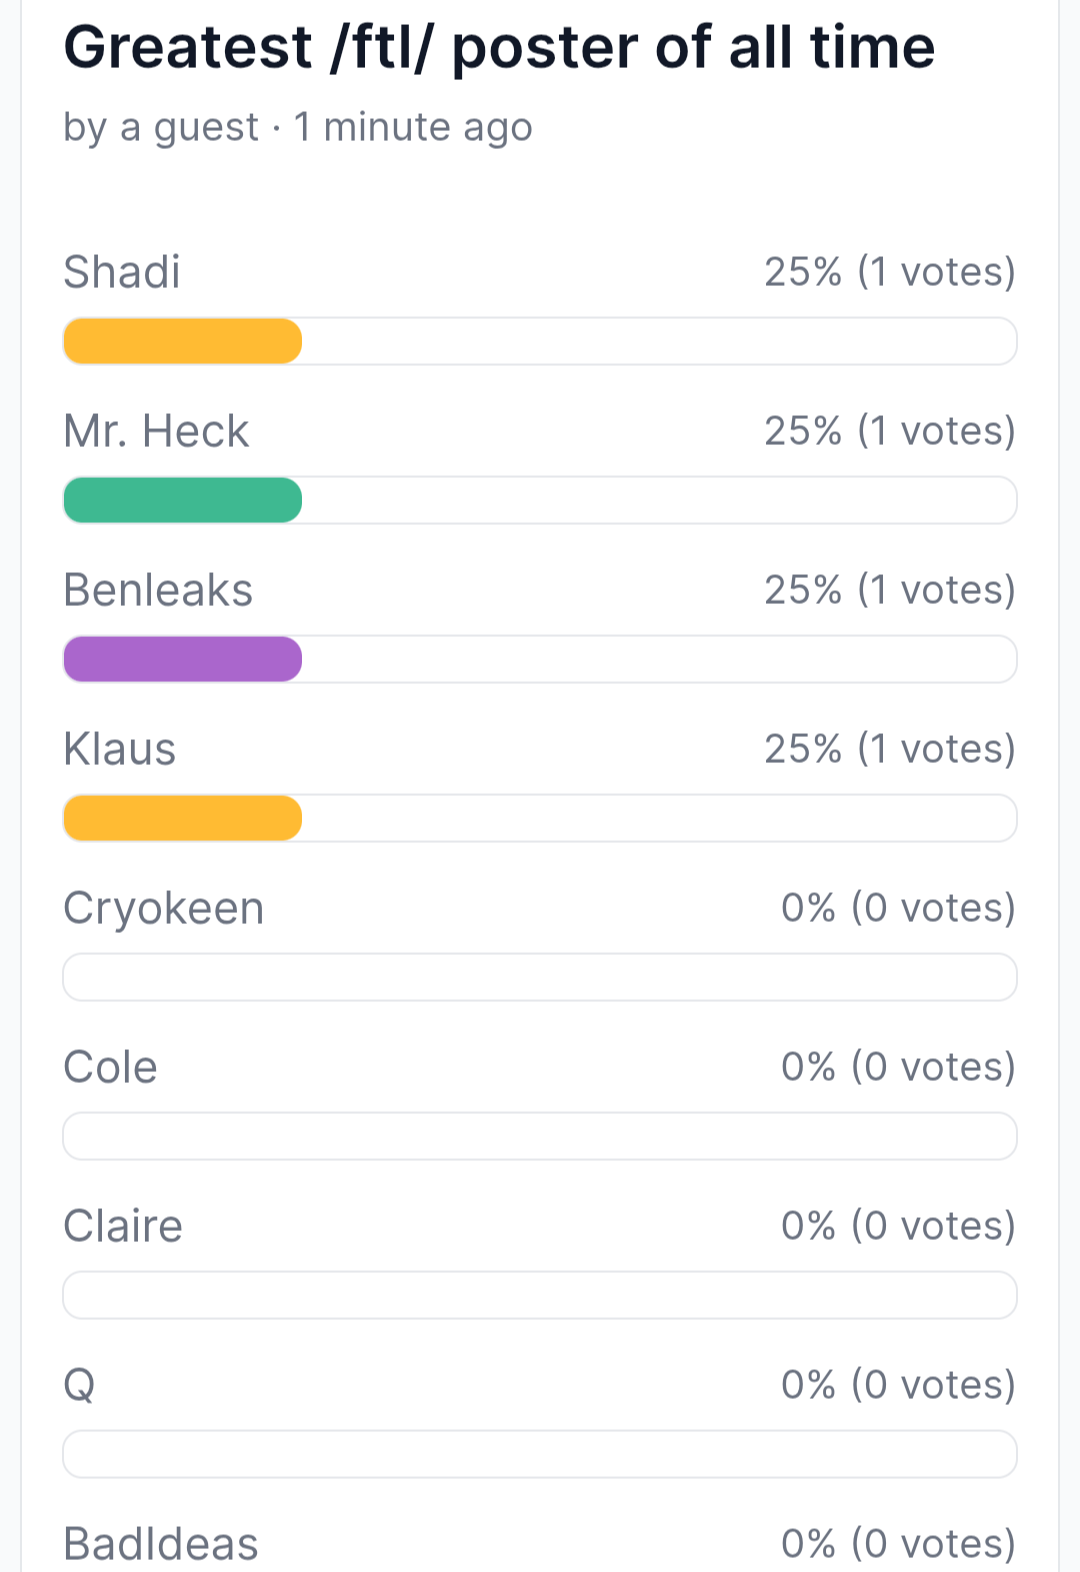Click Klaus's orange result bar
The image size is (1080, 1572).
pos(182,818)
